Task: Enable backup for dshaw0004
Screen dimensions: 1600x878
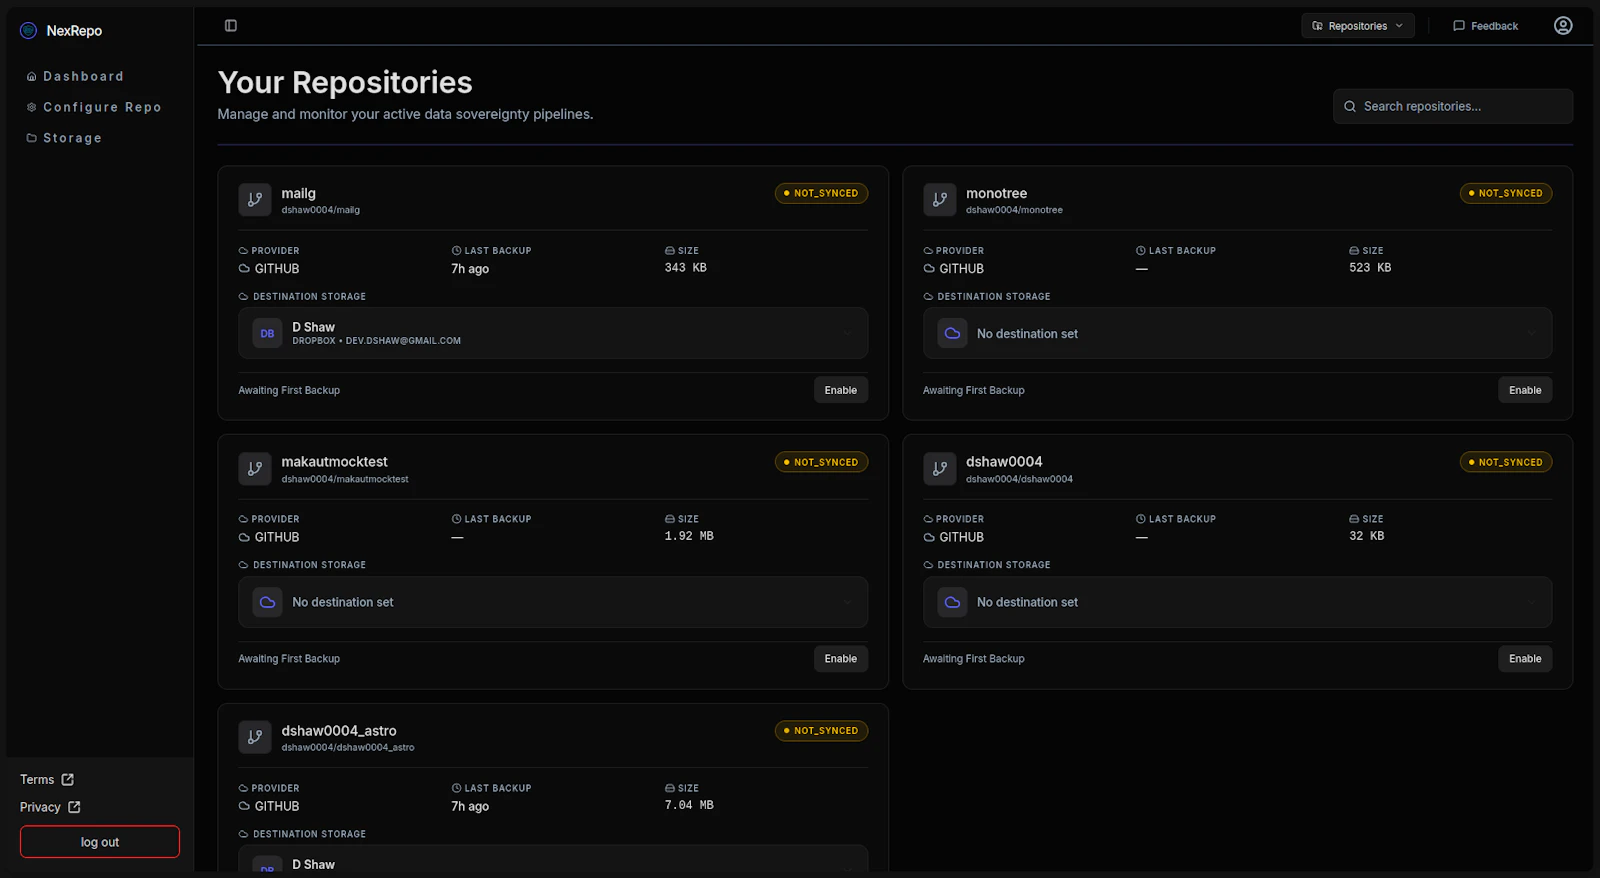Action: [x=1525, y=659]
